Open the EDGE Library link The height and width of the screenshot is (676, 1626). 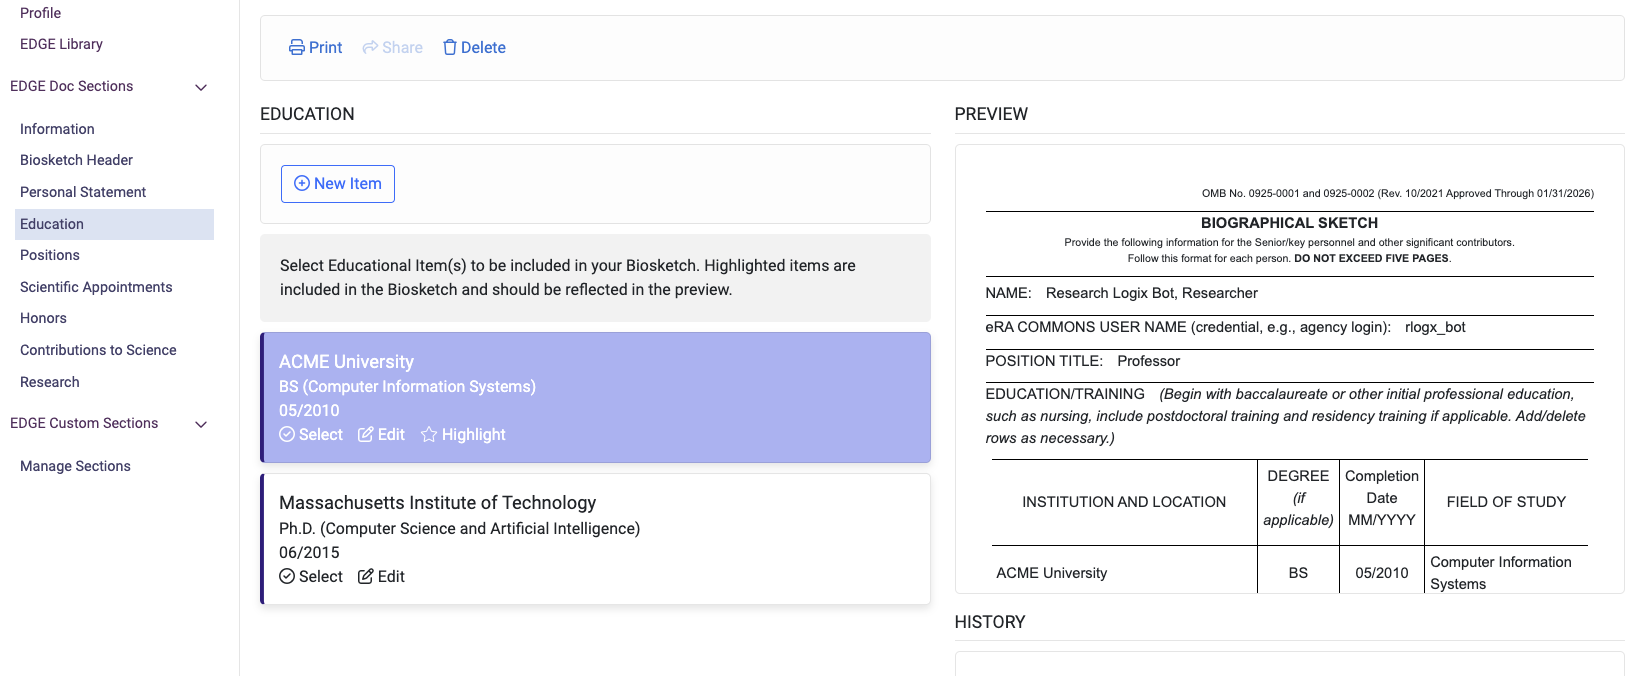61,44
